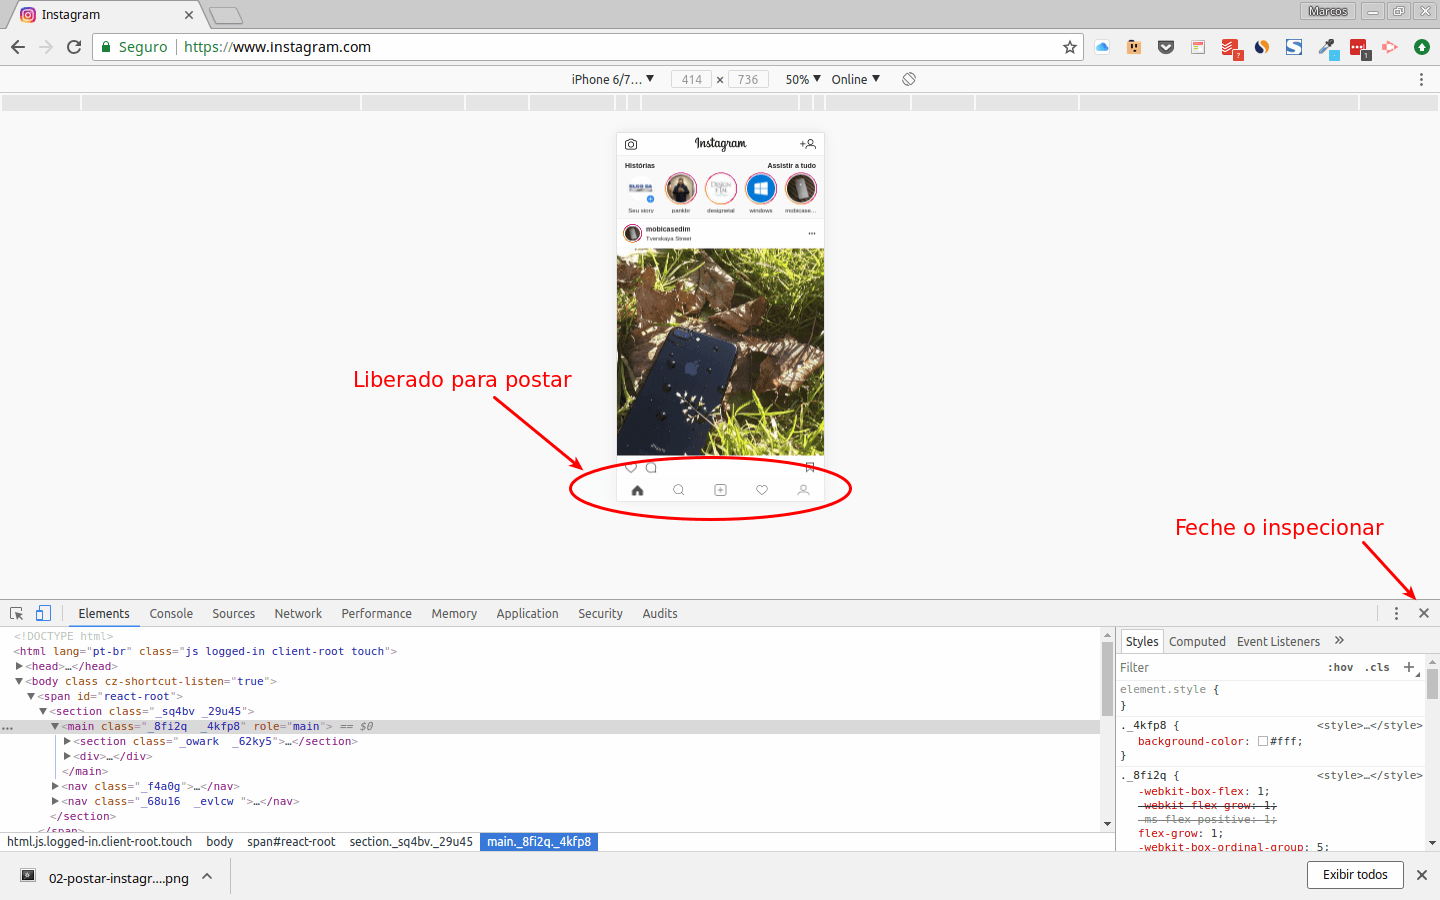Click the rotate screen orientation icon
The image size is (1440, 900).
click(909, 79)
